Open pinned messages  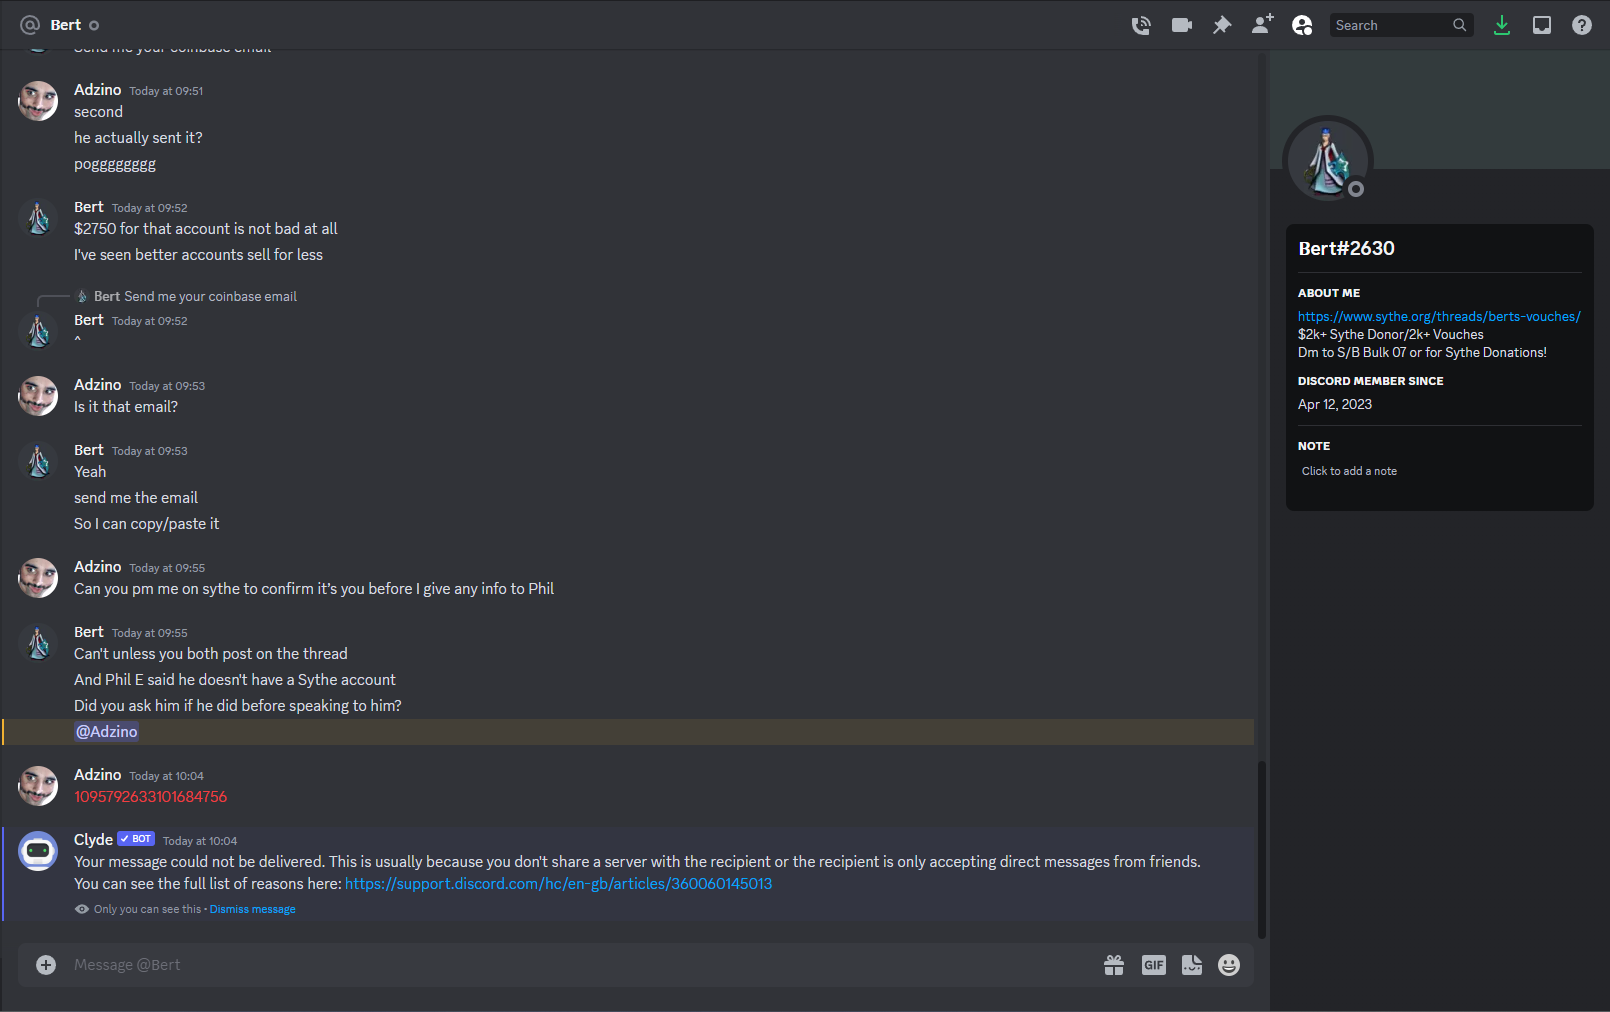[x=1222, y=25]
